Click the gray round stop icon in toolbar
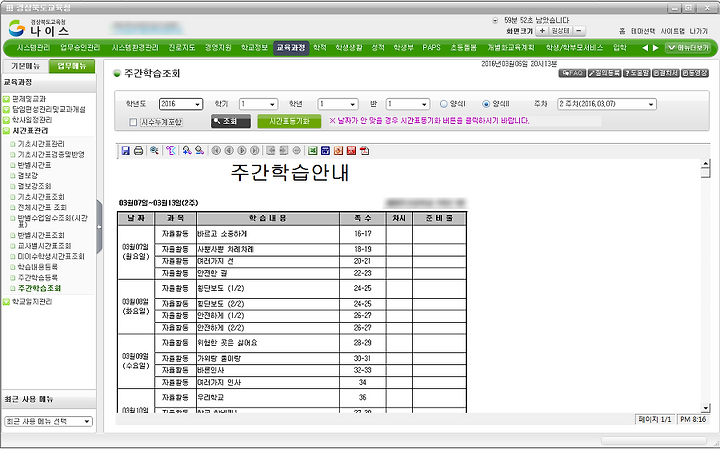Image resolution: width=720 pixels, height=449 pixels. coord(297,151)
